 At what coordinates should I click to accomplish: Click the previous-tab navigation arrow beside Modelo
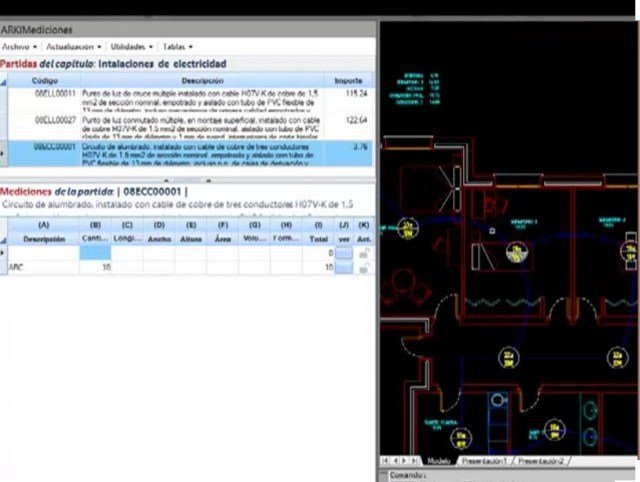395,461
